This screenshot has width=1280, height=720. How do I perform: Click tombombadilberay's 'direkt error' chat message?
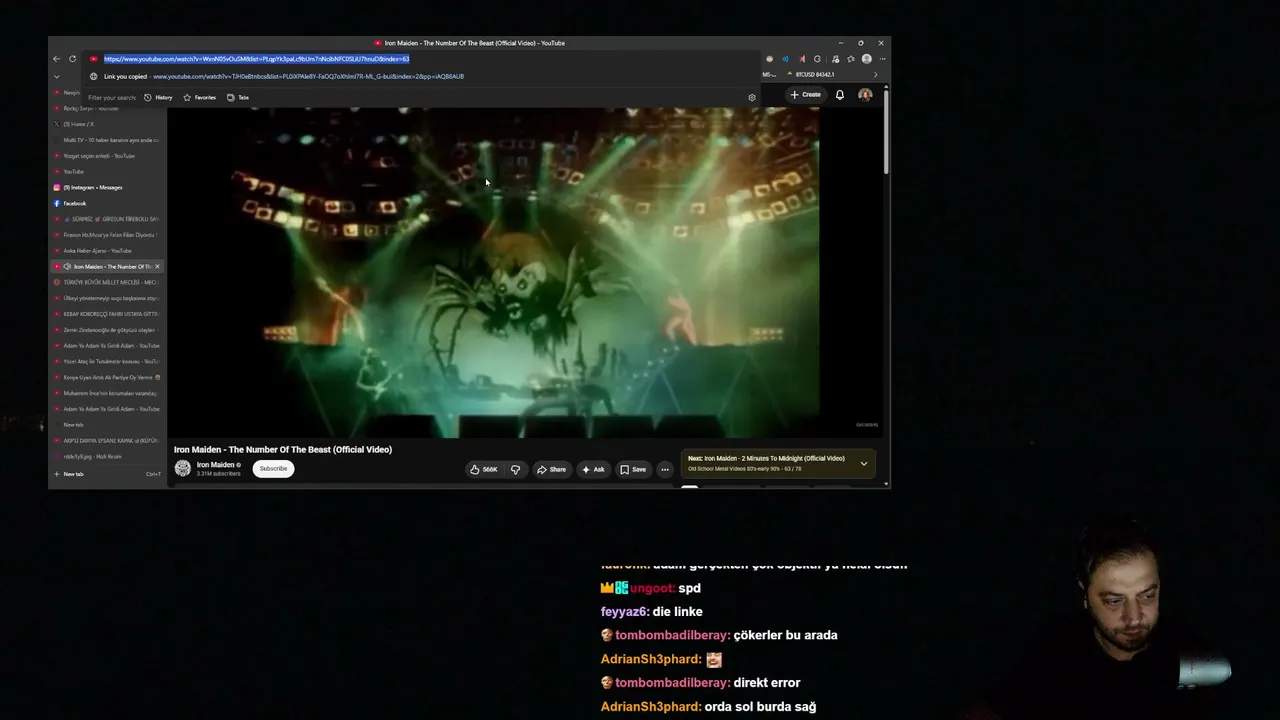[x=767, y=683]
